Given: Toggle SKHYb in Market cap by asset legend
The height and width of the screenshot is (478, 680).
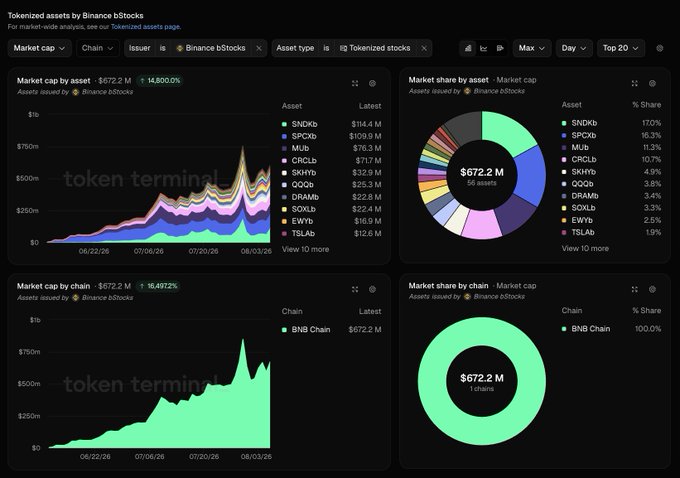Looking at the screenshot, I should (299, 173).
